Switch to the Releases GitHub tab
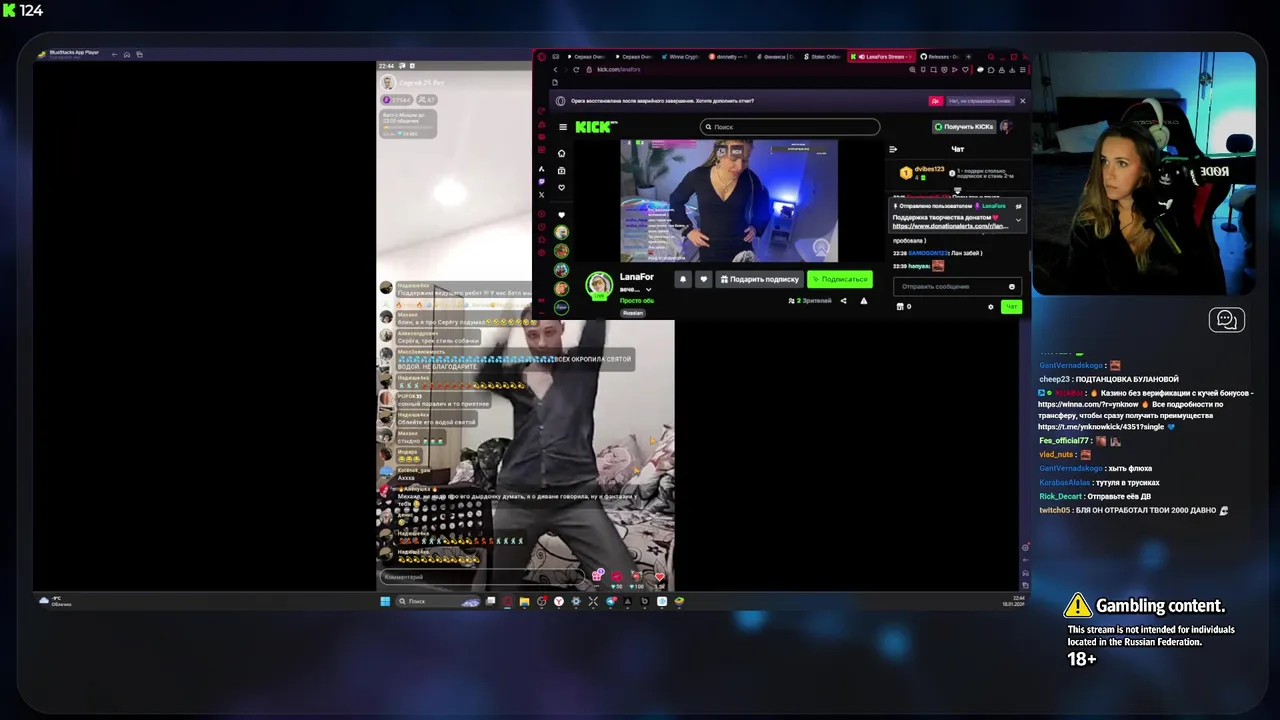Screen dimensions: 1280x720 coord(940,57)
